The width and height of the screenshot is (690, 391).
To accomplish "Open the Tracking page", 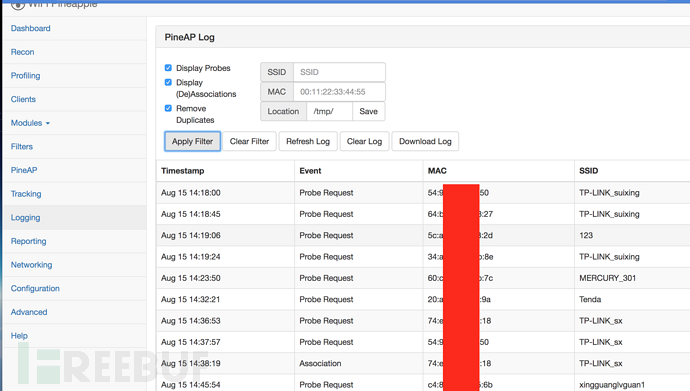I will coord(26,194).
